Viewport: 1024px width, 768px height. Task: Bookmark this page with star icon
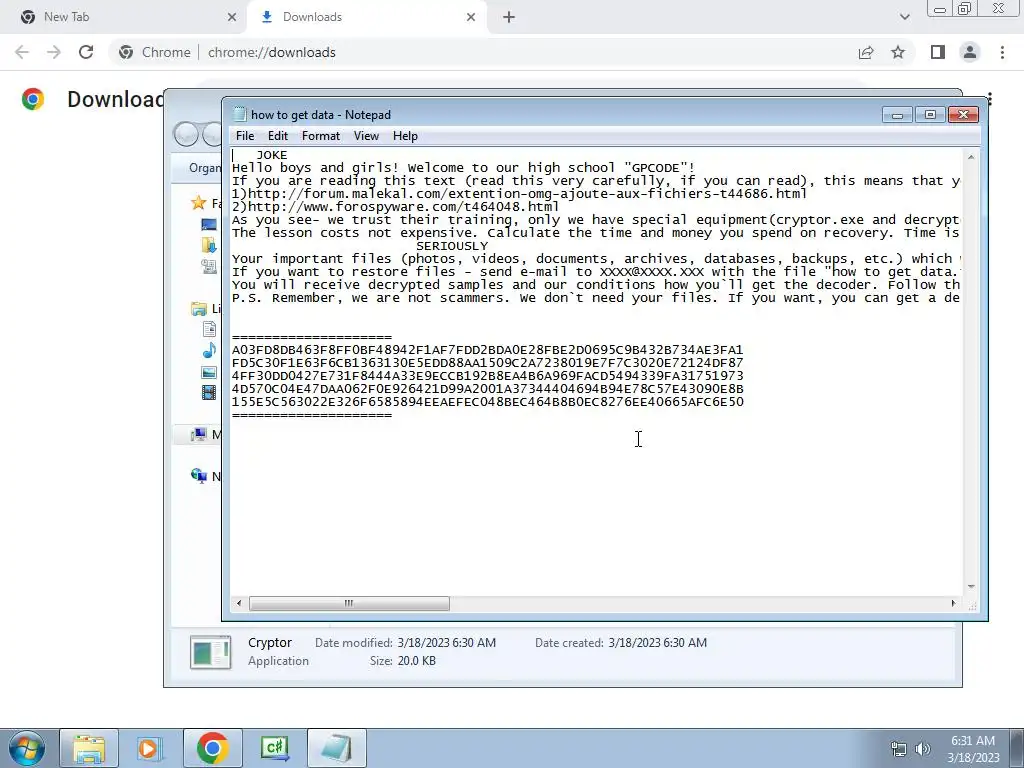coord(898,52)
